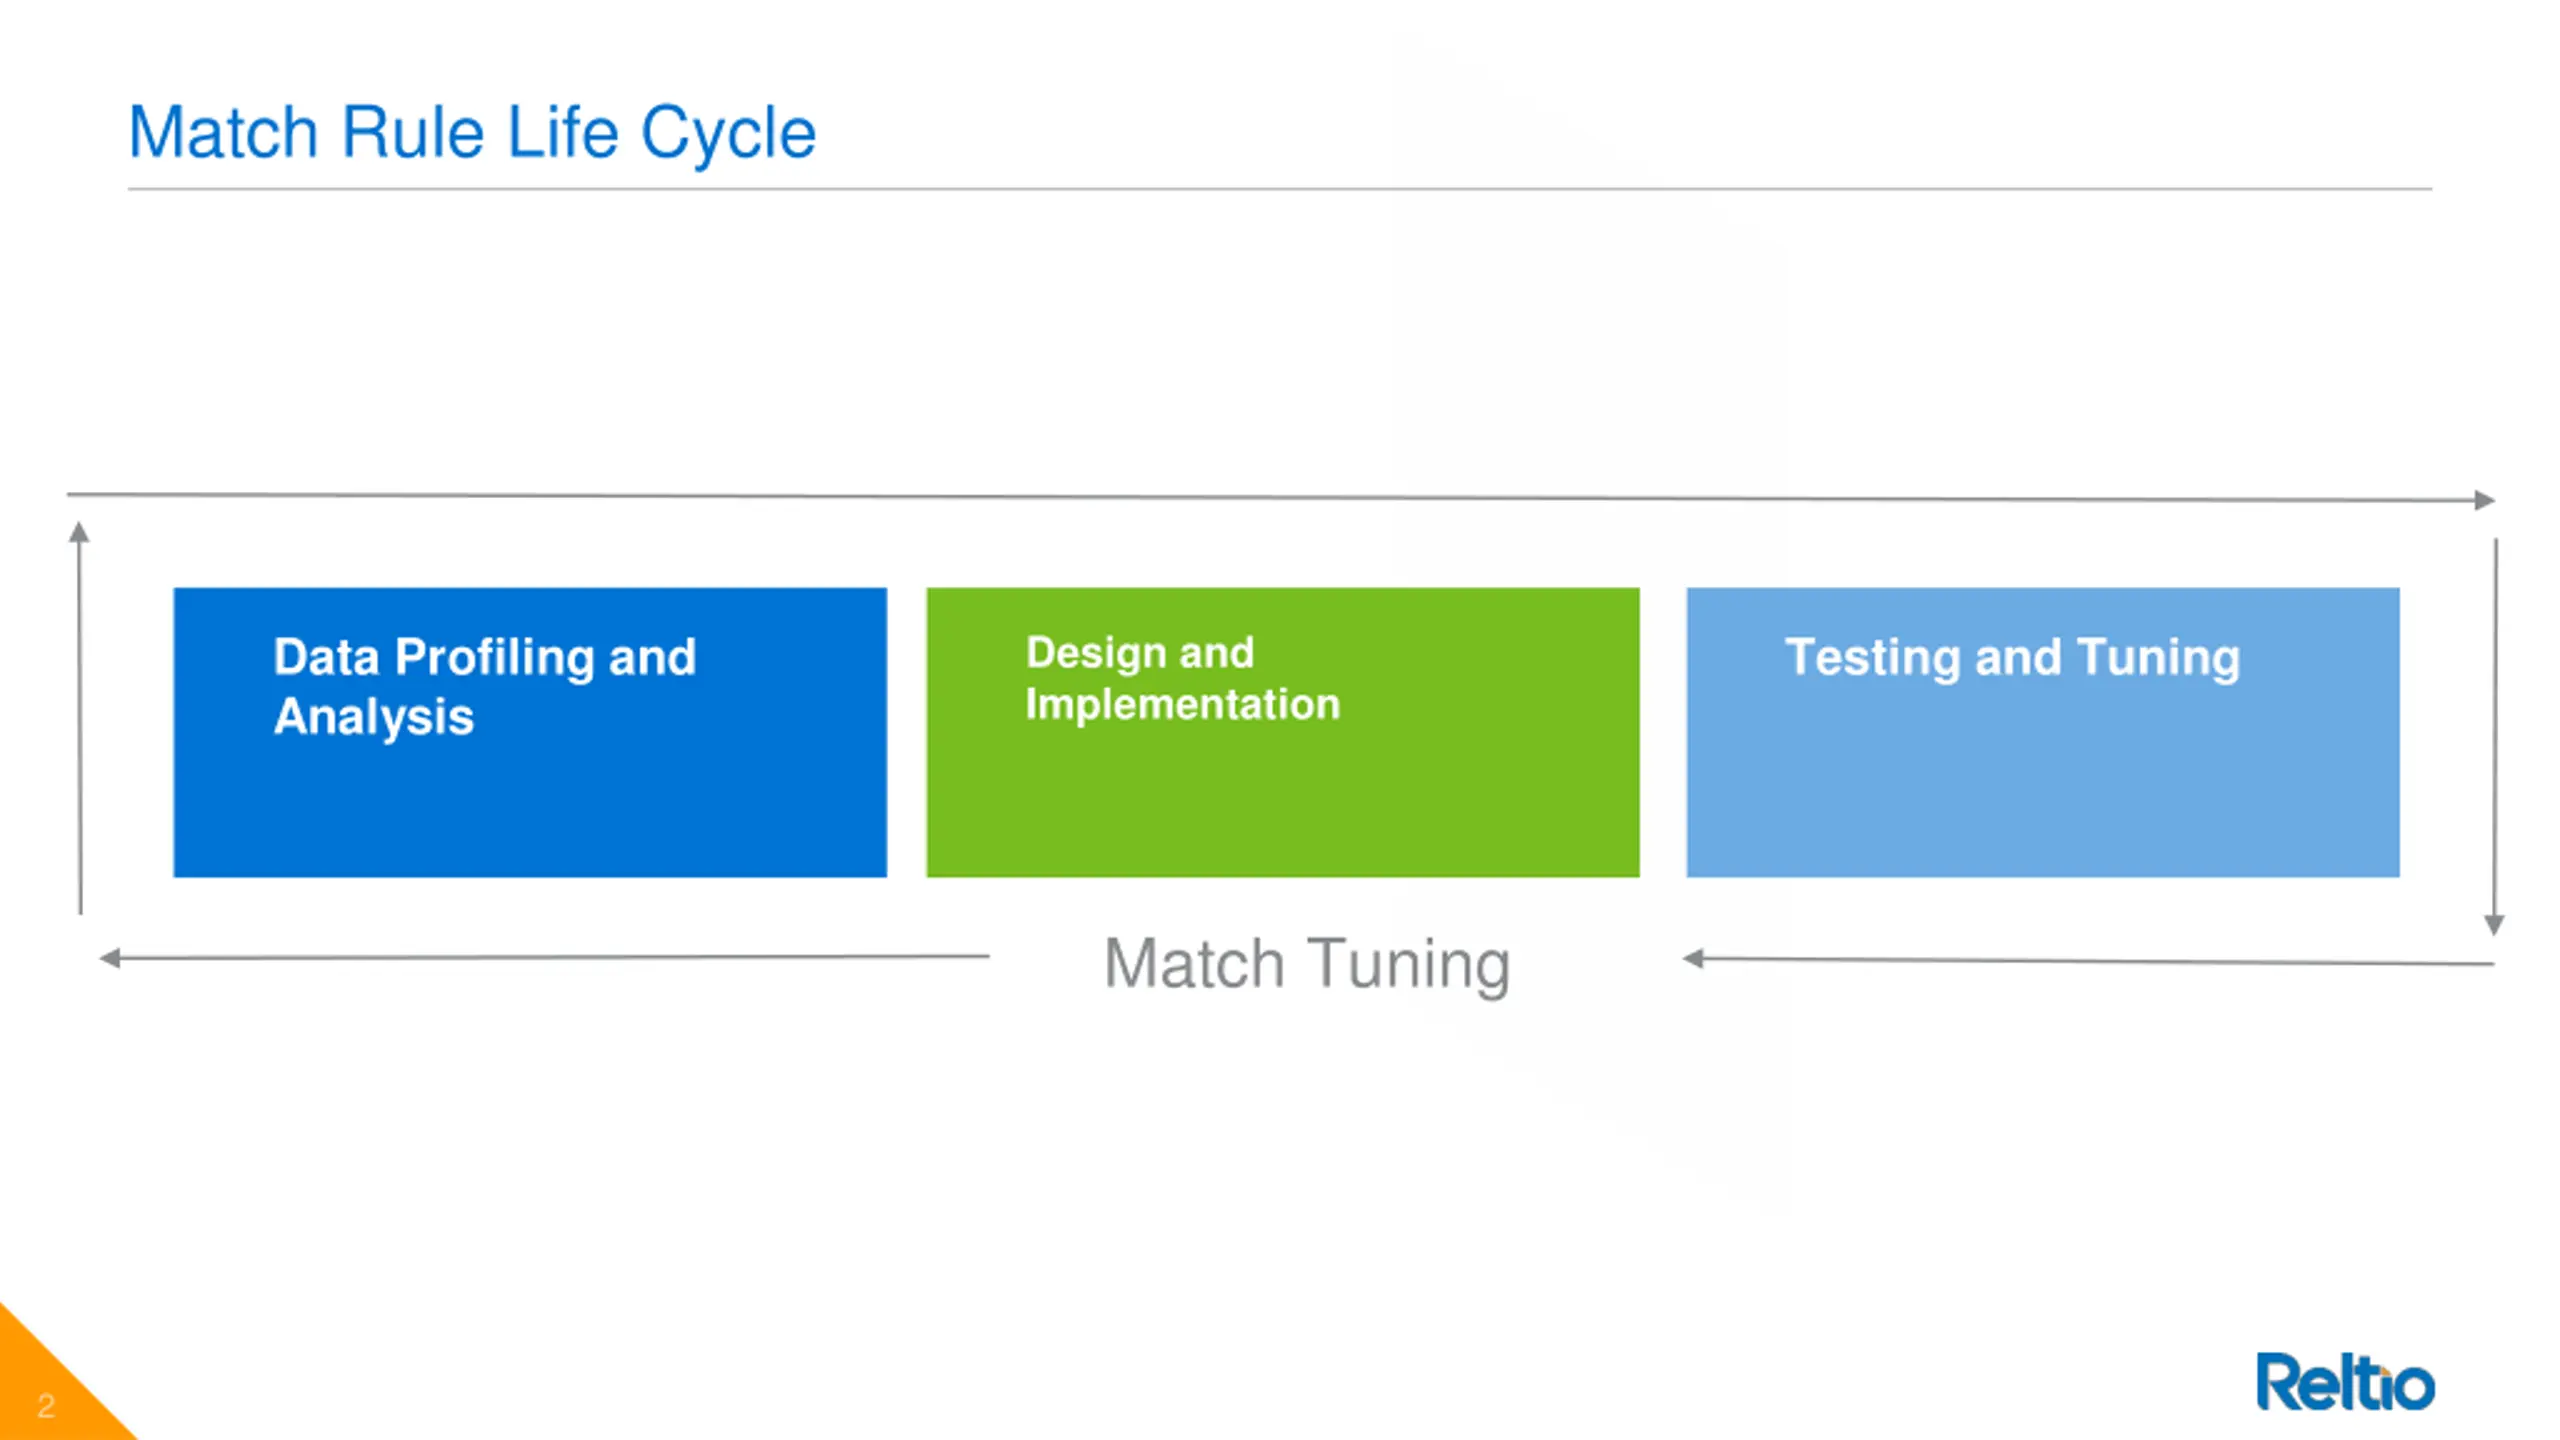The image size is (2560, 1440).
Task: Click the word Testing in the light blue box
Action: pyautogui.click(x=1872, y=658)
